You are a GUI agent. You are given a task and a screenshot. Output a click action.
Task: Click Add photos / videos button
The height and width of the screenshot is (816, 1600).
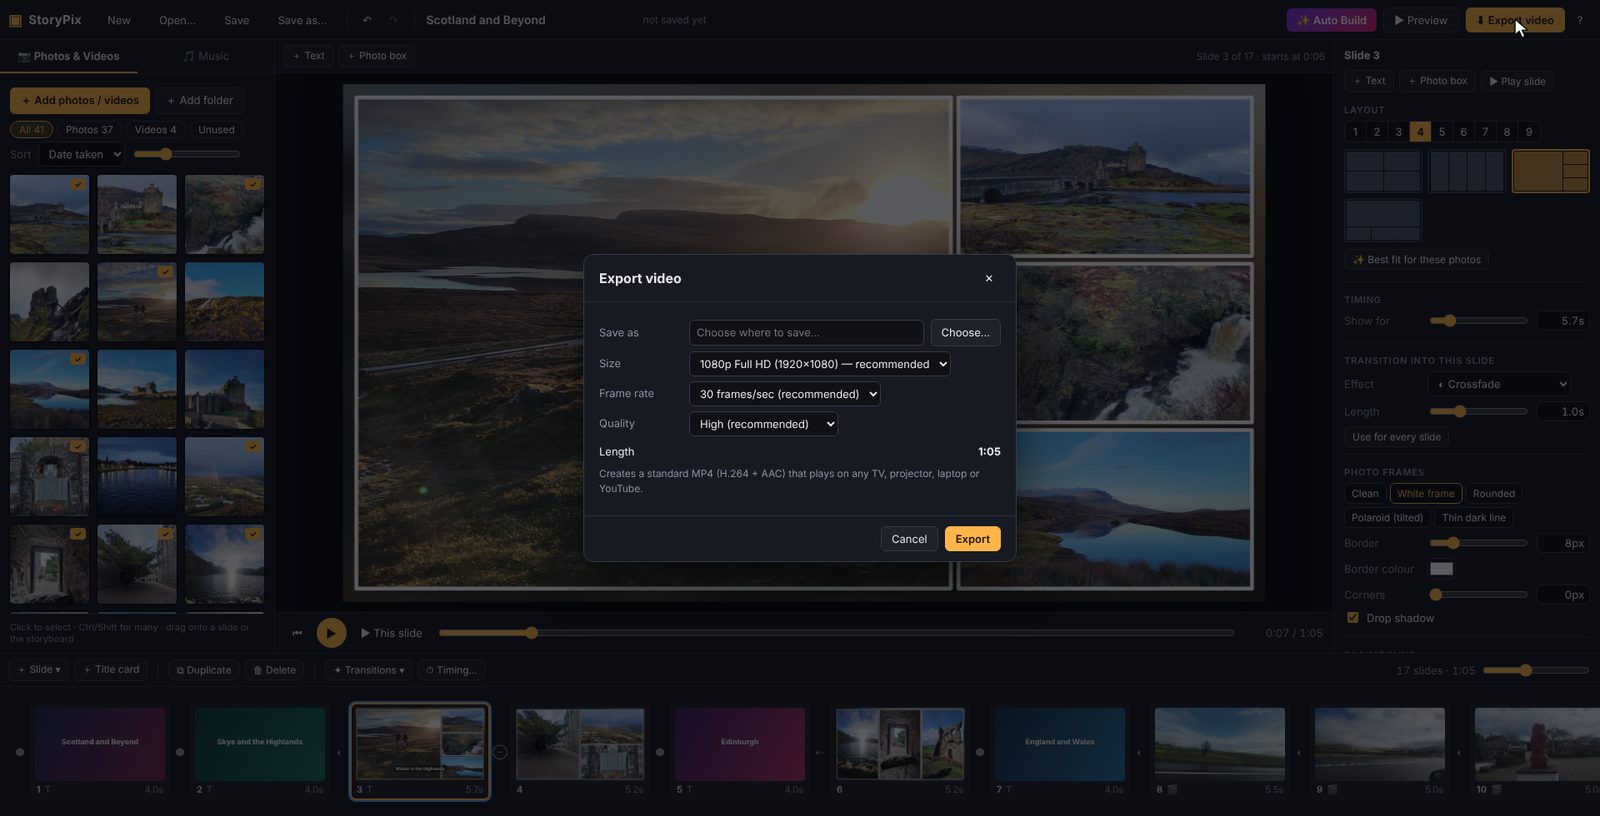click(80, 100)
